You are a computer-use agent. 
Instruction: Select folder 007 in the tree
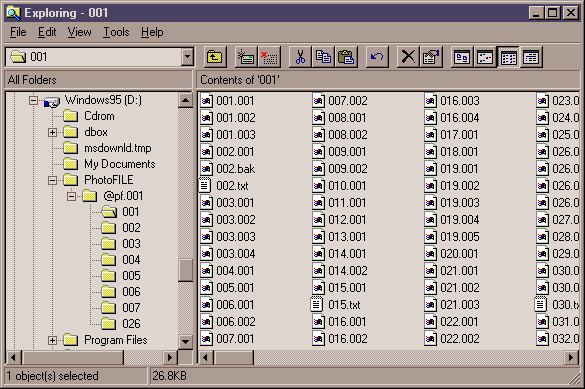[x=121, y=308]
